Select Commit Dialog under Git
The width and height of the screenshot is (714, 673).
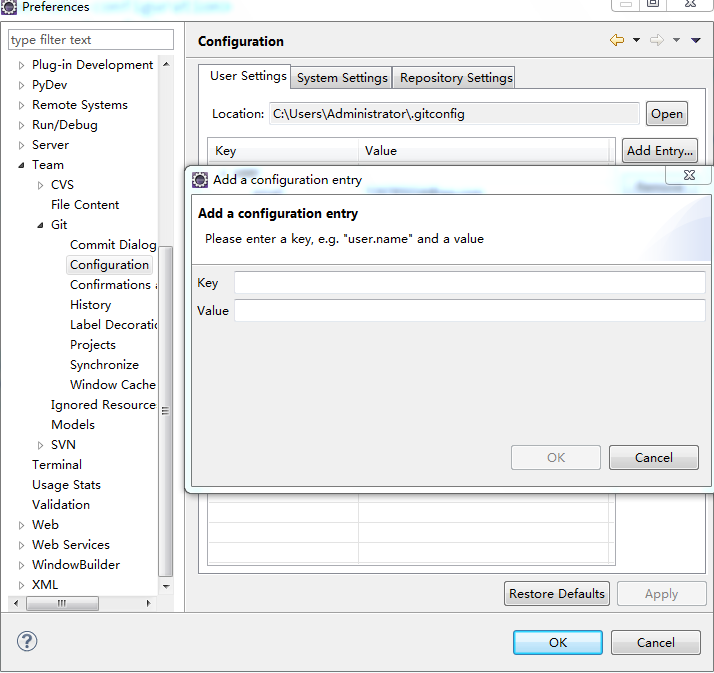point(113,245)
